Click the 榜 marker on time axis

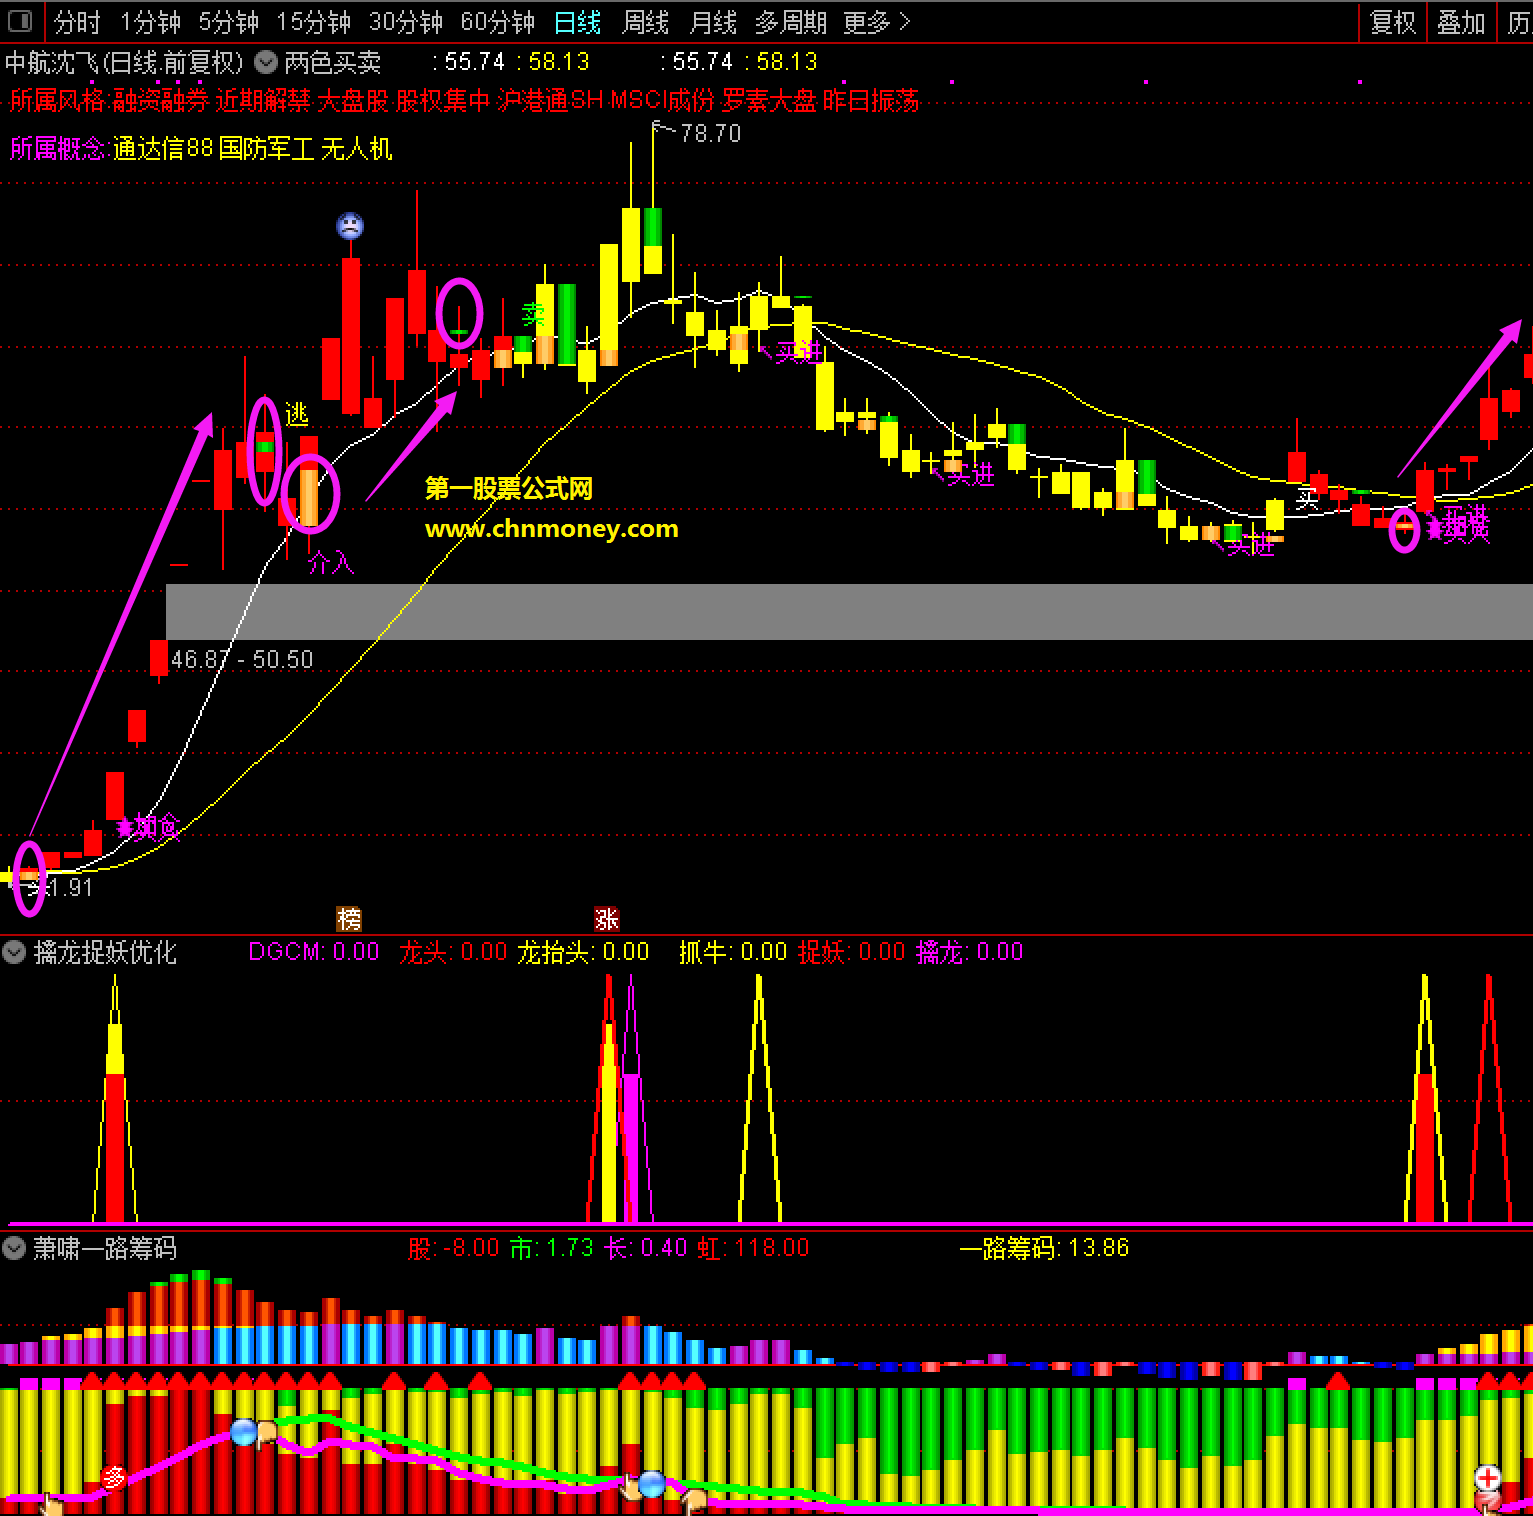[x=349, y=918]
